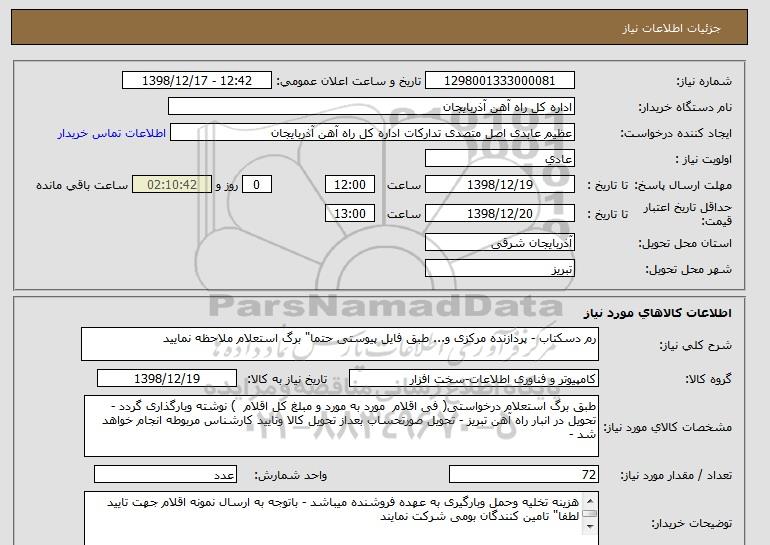Click label توضیحات خریدار
The image size is (770, 545).
click(691, 523)
